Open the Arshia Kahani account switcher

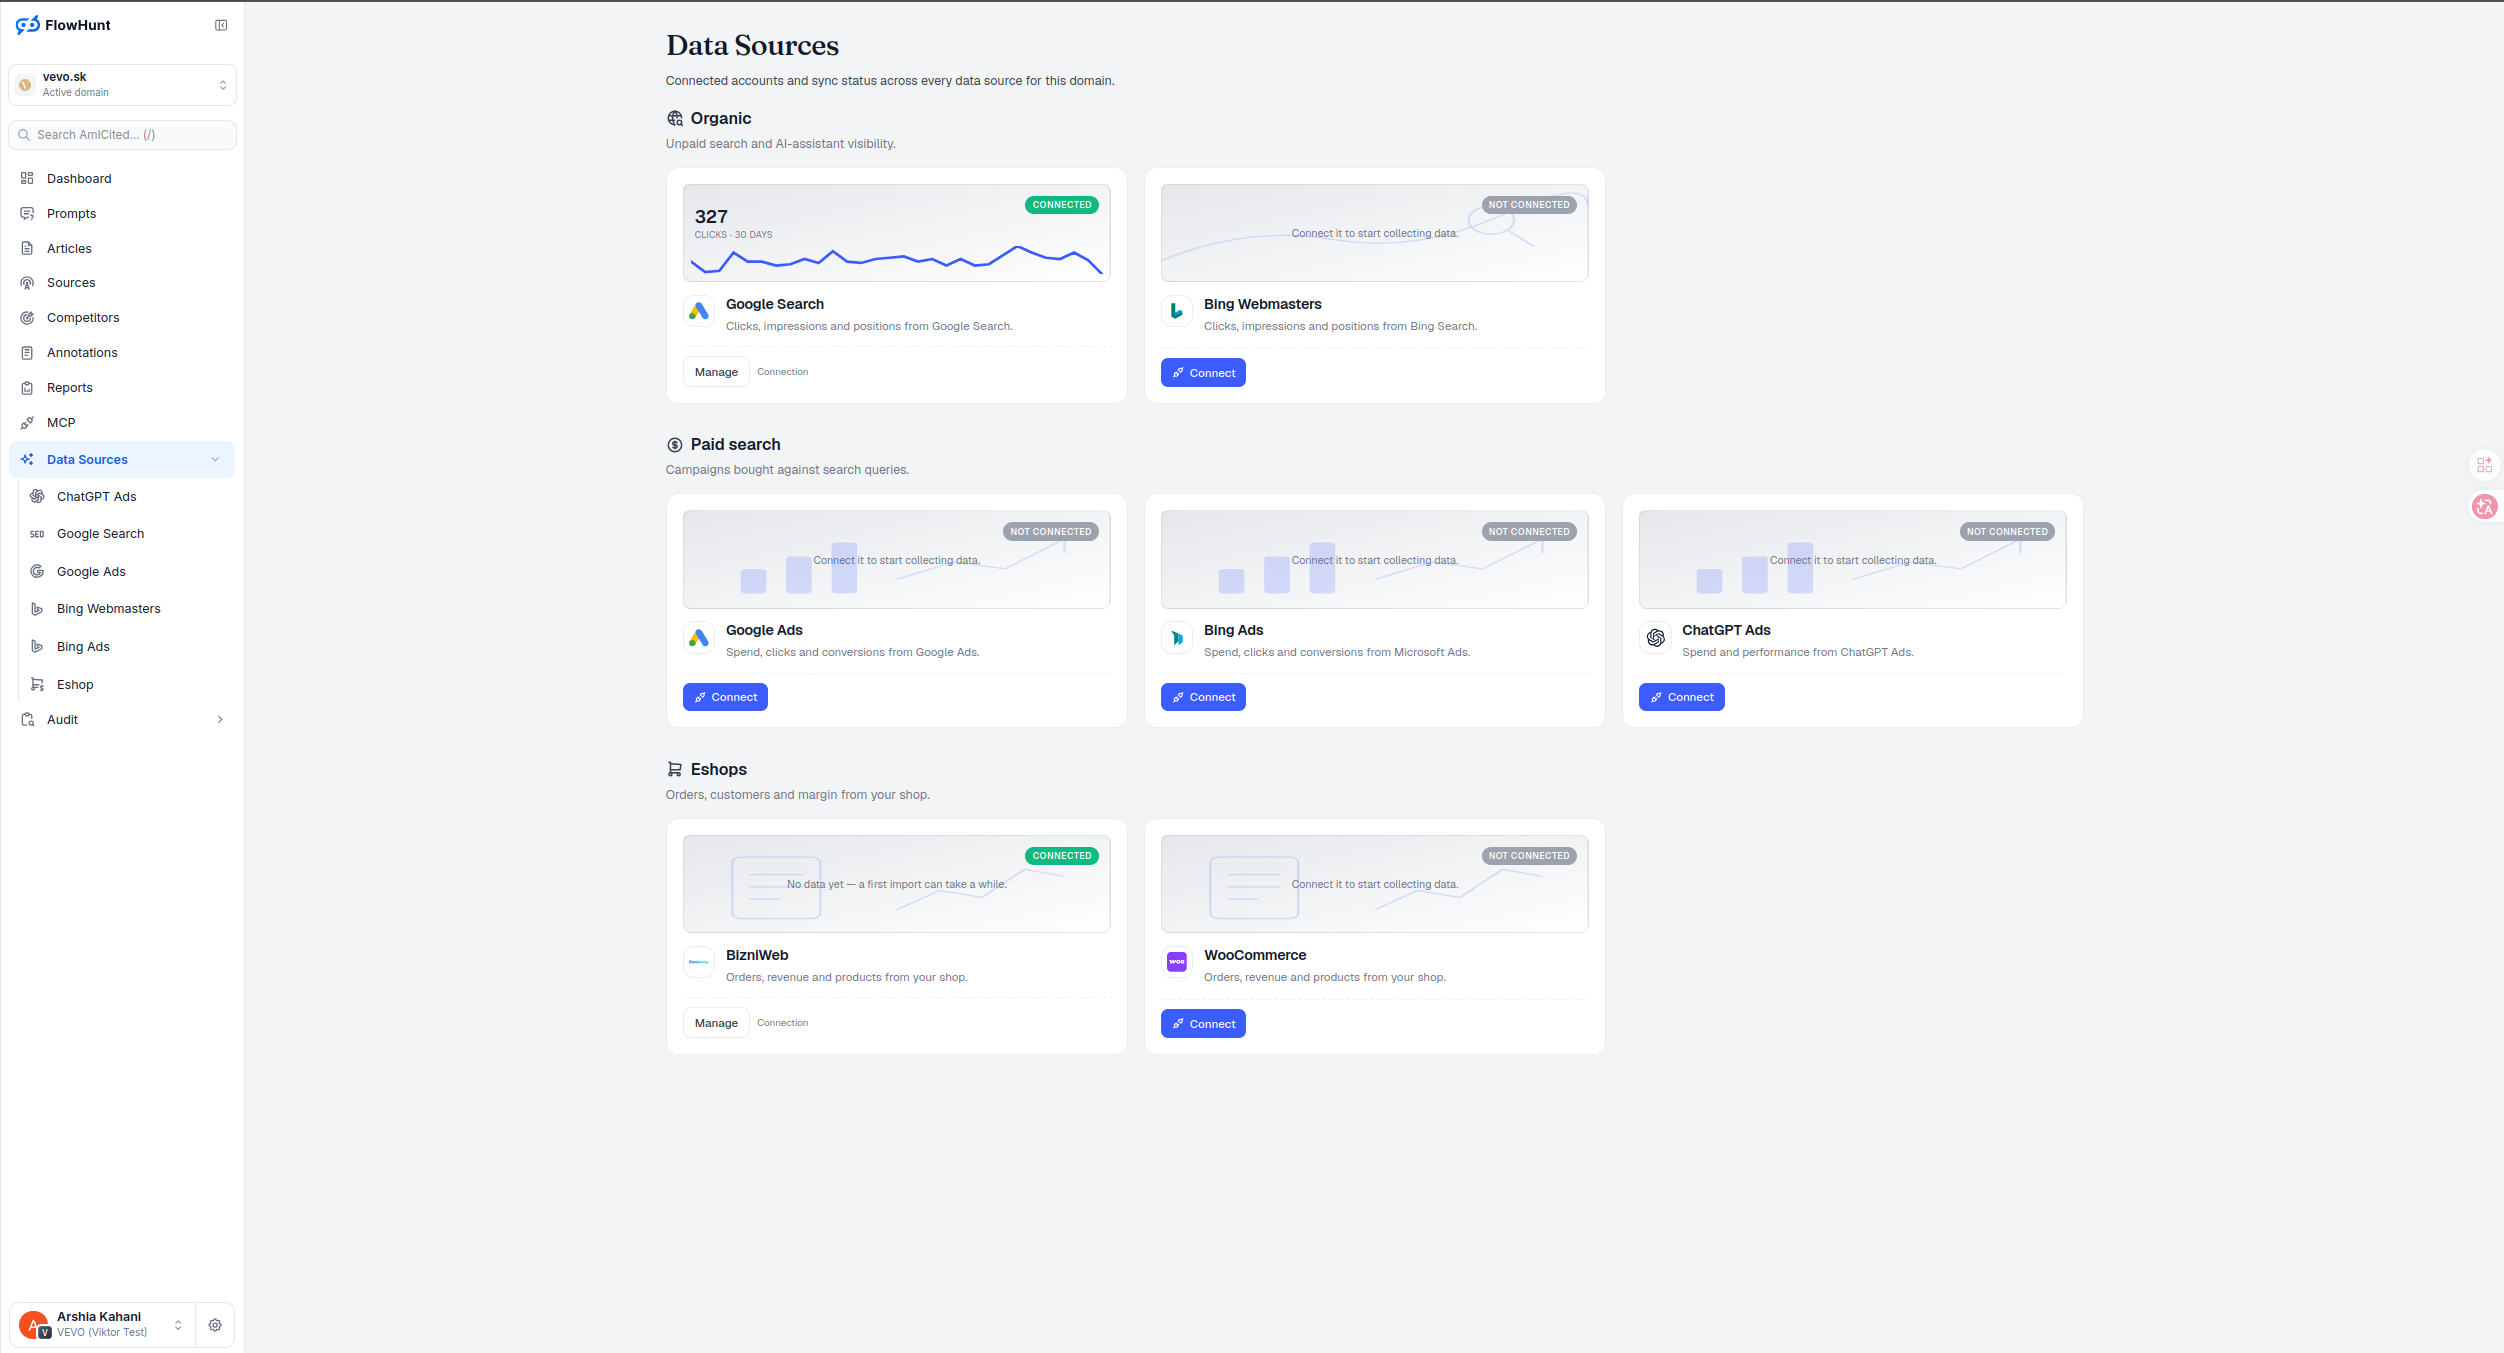point(102,1325)
